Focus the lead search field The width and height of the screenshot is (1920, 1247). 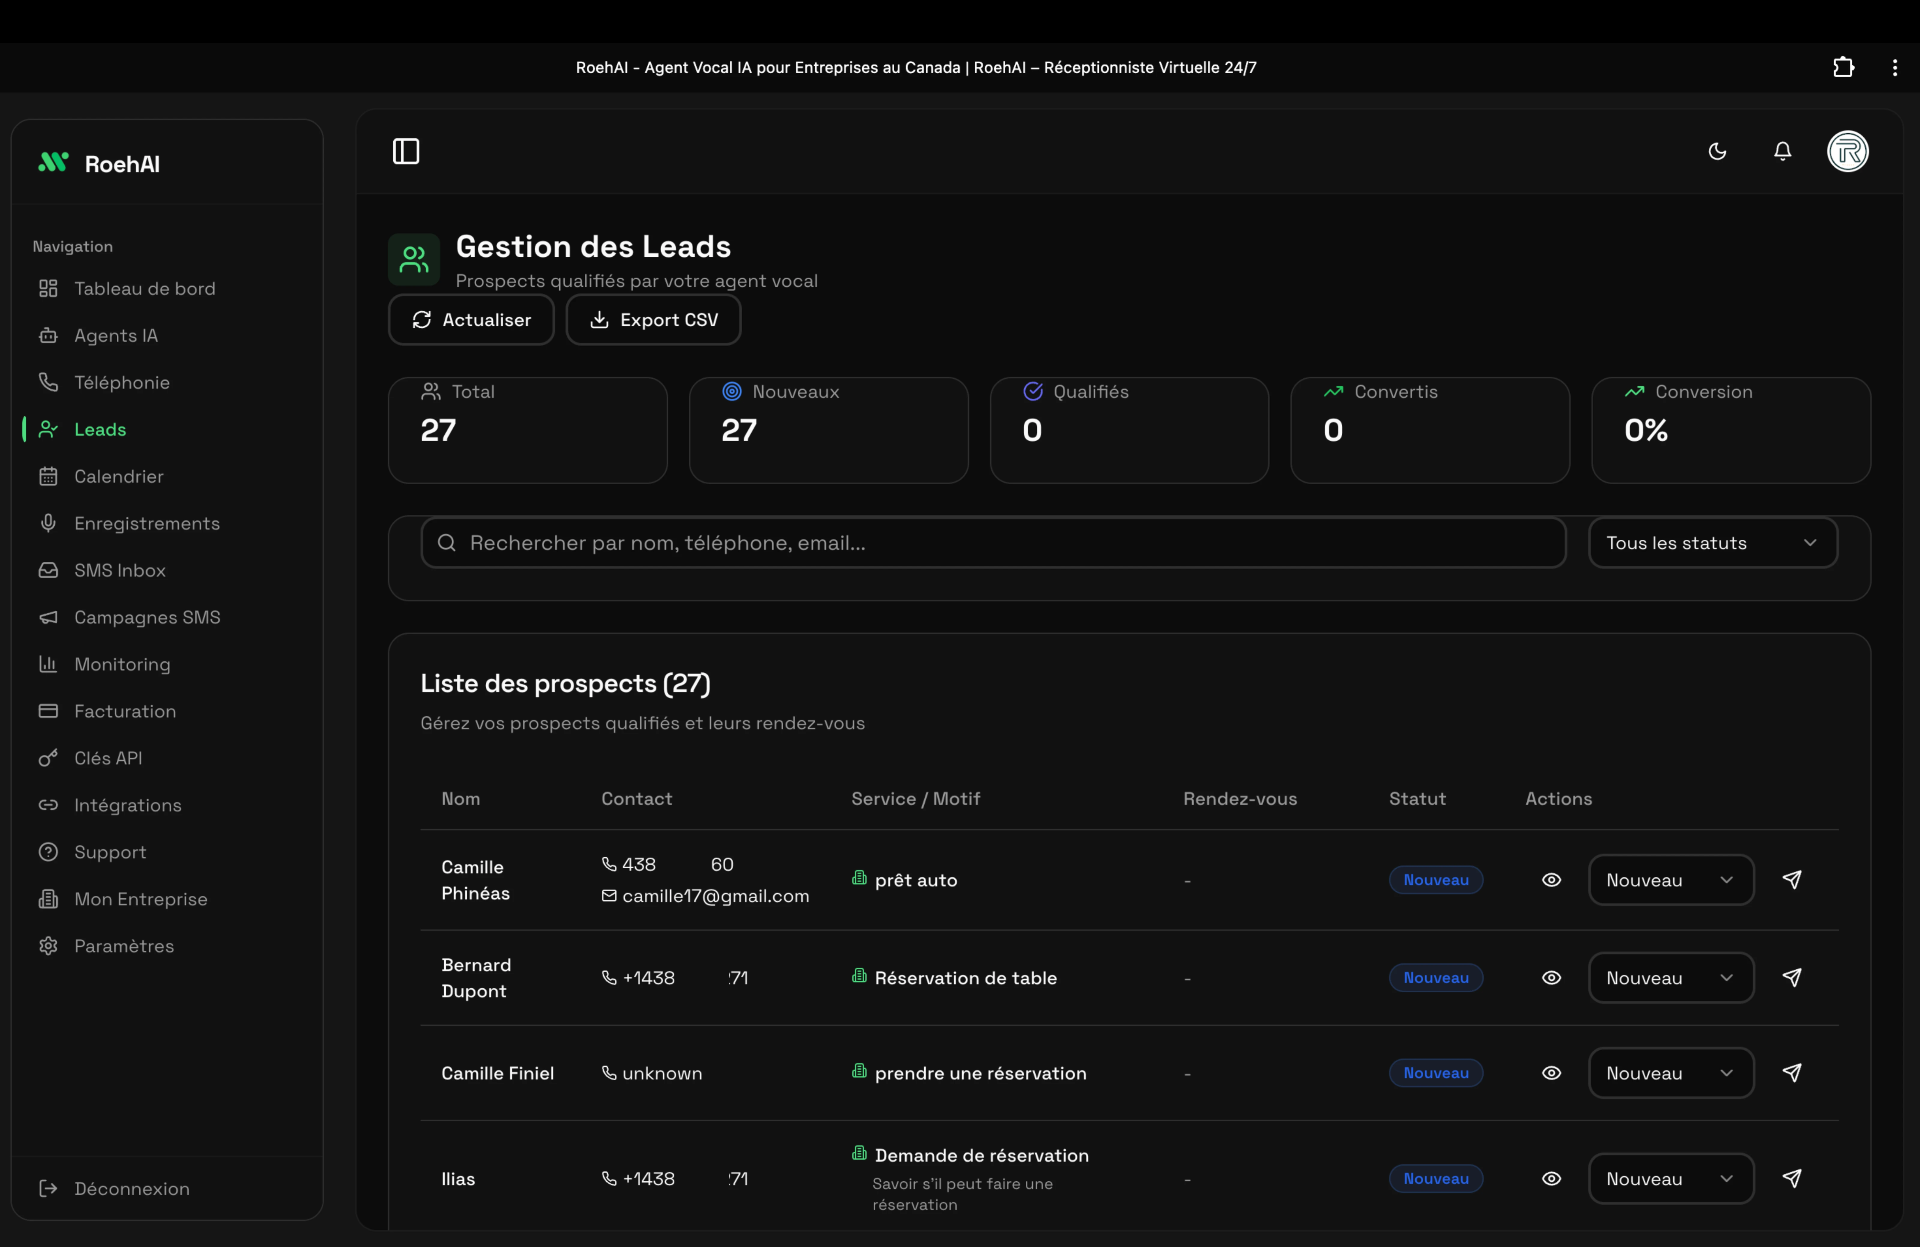point(993,543)
